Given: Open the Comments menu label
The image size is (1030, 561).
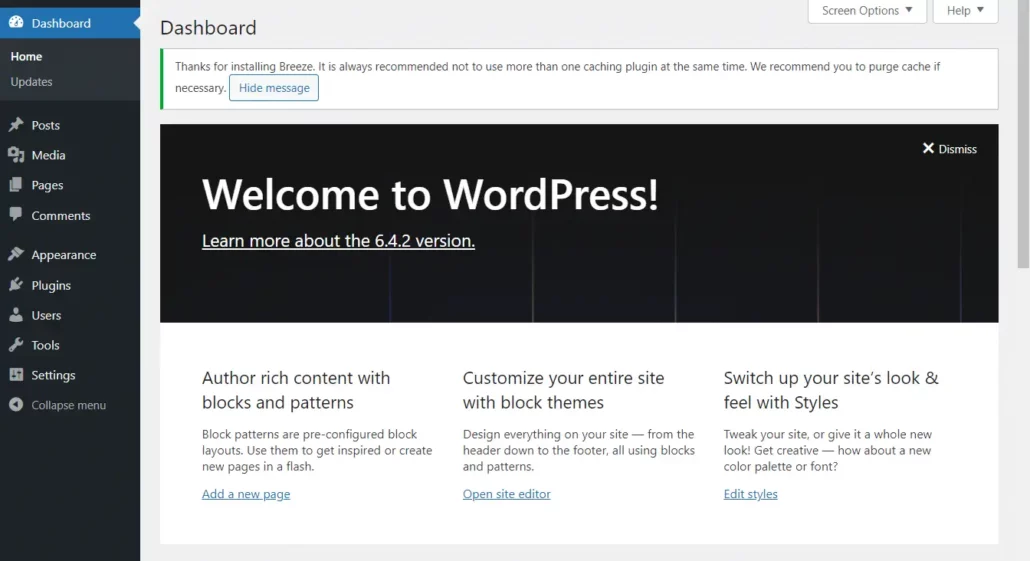Looking at the screenshot, I should tap(60, 215).
